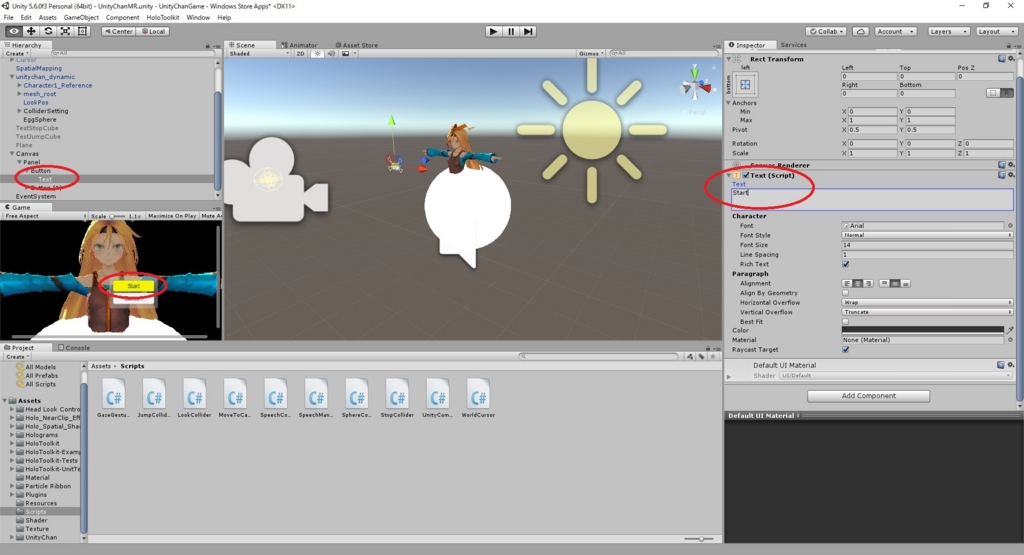Toggle the 2D scene view mode
Image resolution: width=1024 pixels, height=555 pixels.
point(300,54)
